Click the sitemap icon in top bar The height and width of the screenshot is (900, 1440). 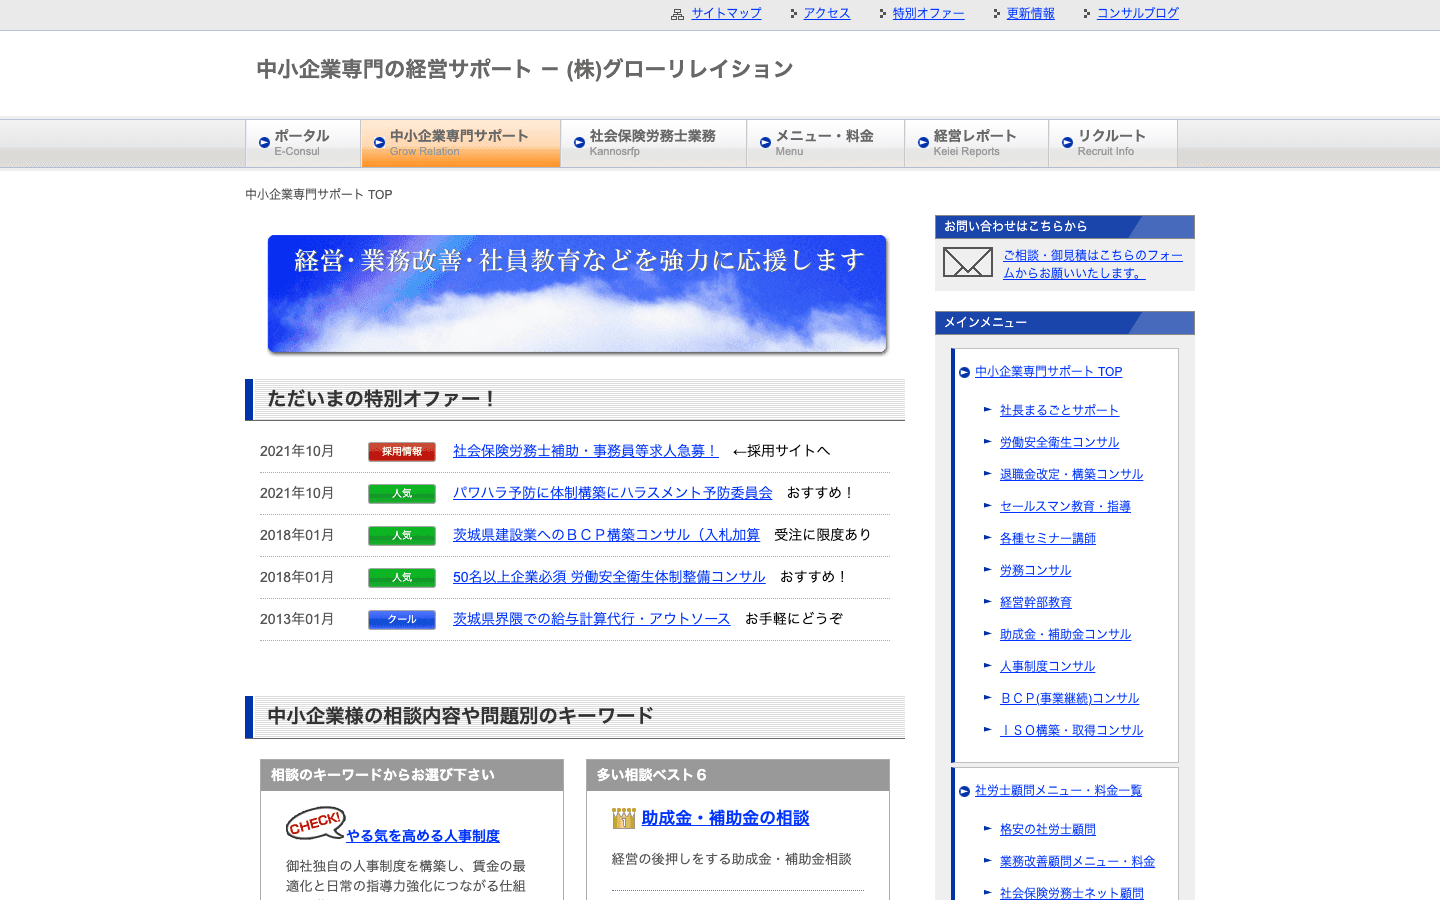click(677, 14)
